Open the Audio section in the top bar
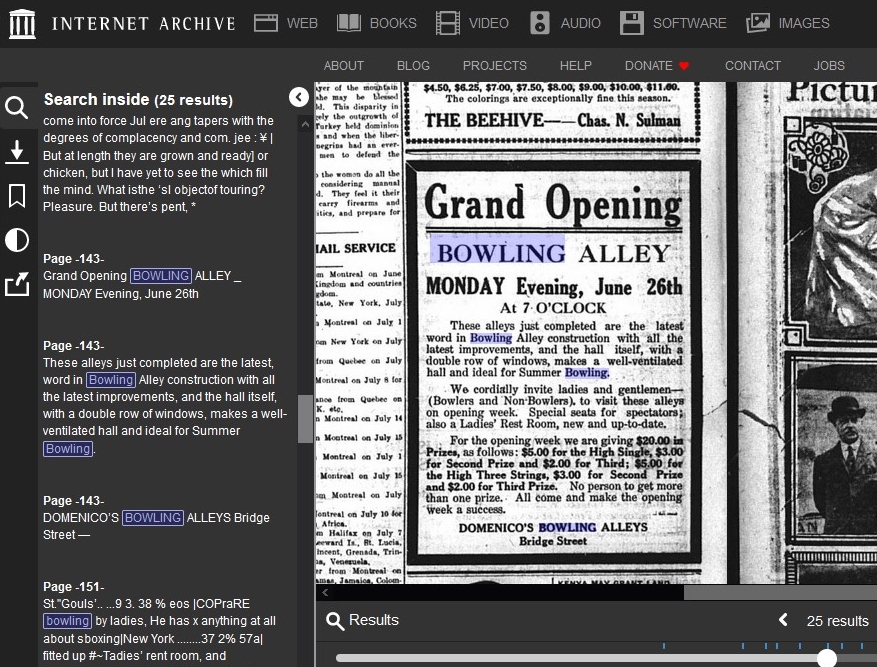The height and width of the screenshot is (667, 877). (566, 23)
